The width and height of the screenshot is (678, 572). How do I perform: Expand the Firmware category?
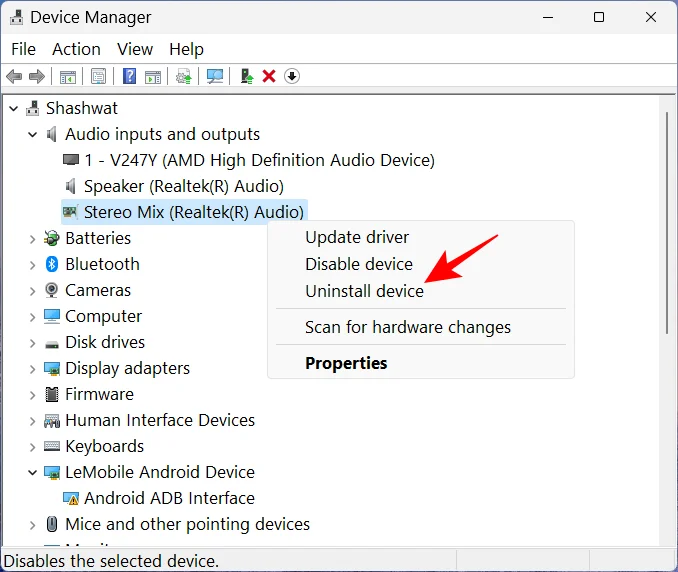tap(32, 395)
